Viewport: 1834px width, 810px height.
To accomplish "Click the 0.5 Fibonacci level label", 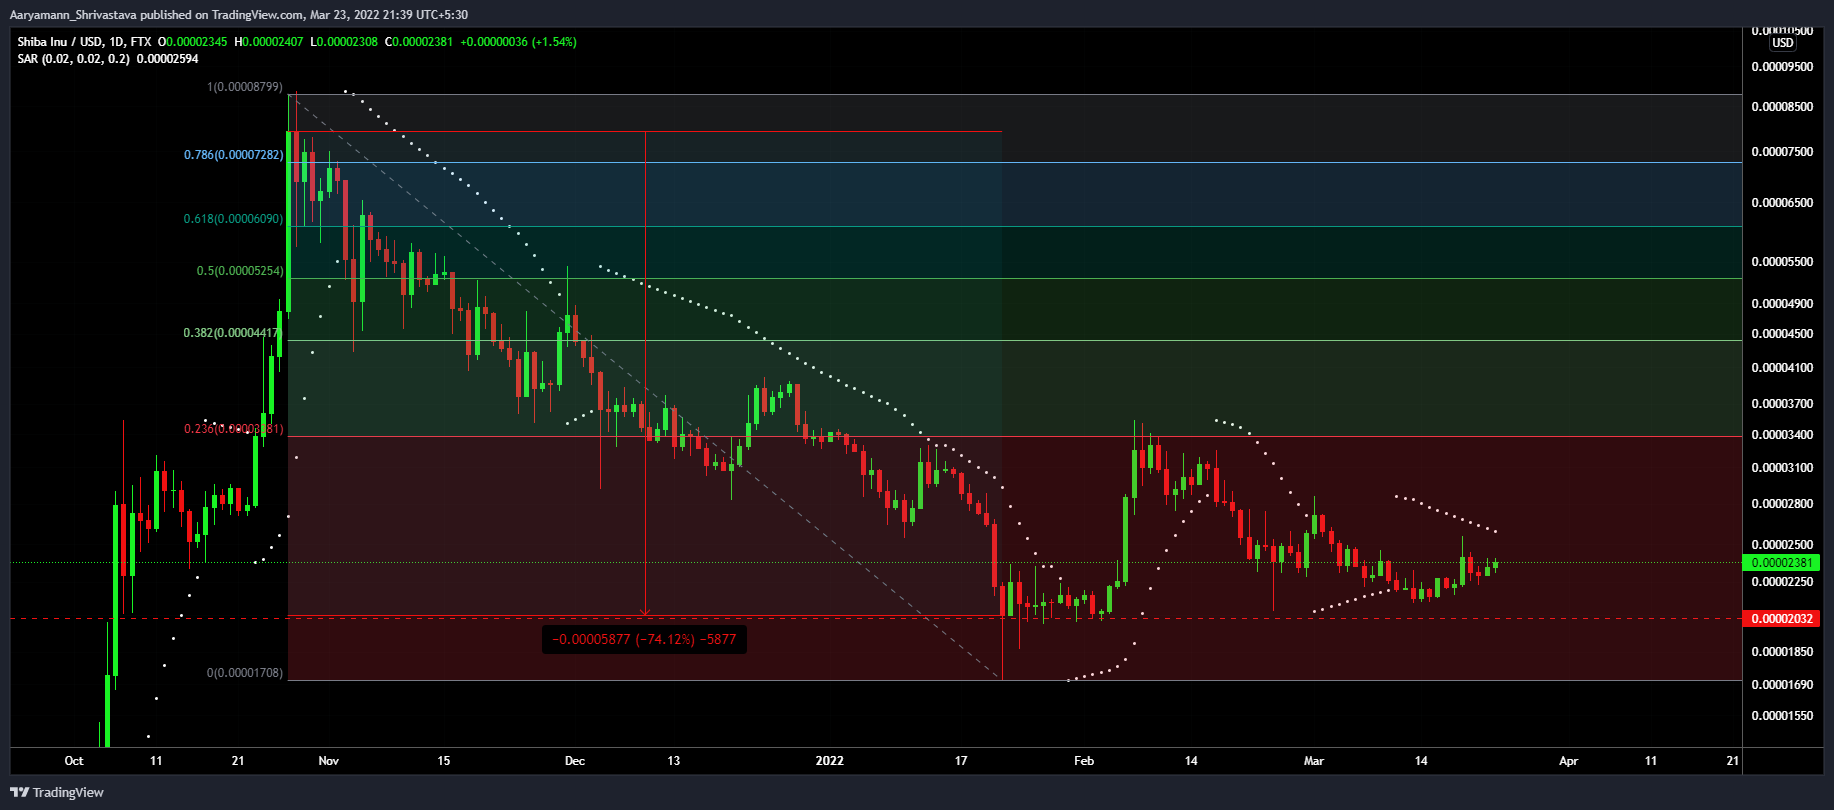I will 239,271.
